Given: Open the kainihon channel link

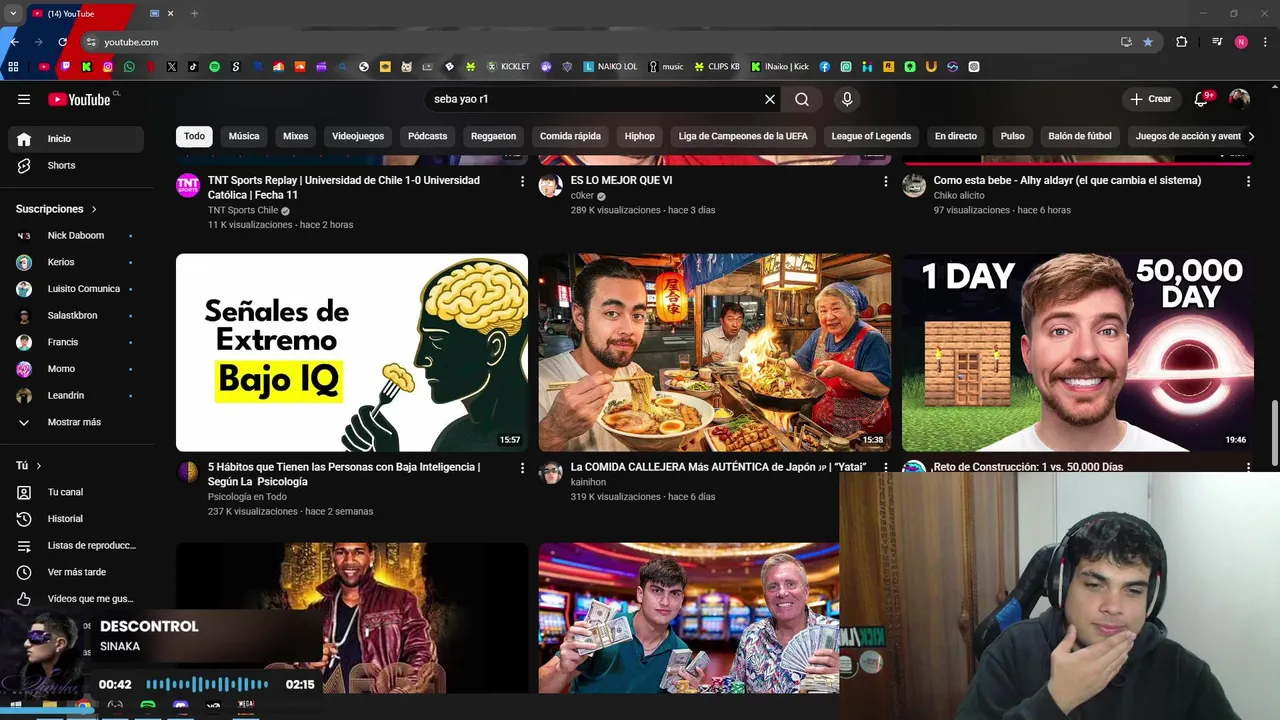Looking at the screenshot, I should coord(589,482).
